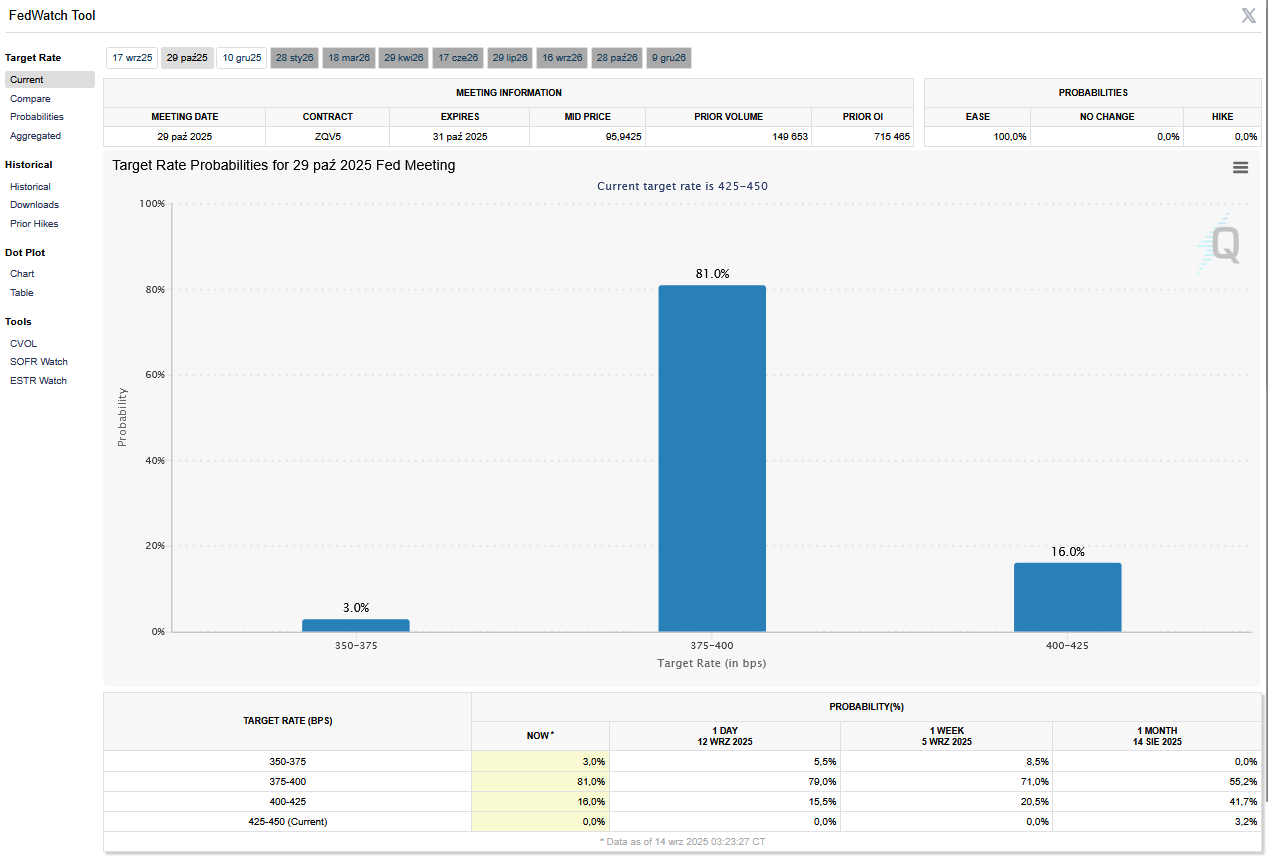
Task: Open the Dot Plot Chart link
Action: pyautogui.click(x=22, y=274)
